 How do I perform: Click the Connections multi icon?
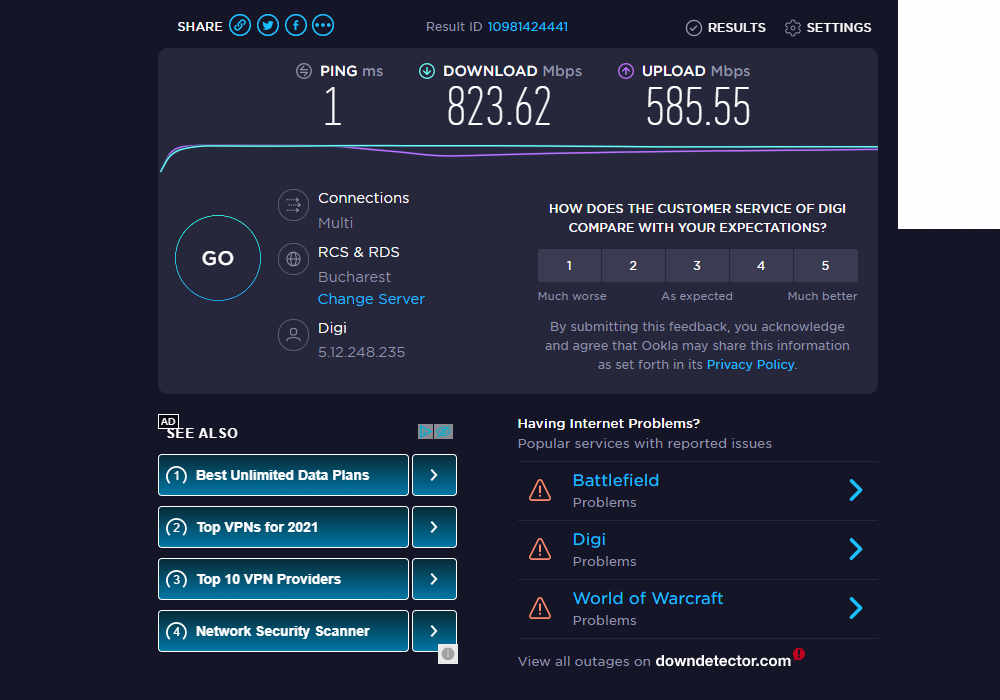coord(293,205)
